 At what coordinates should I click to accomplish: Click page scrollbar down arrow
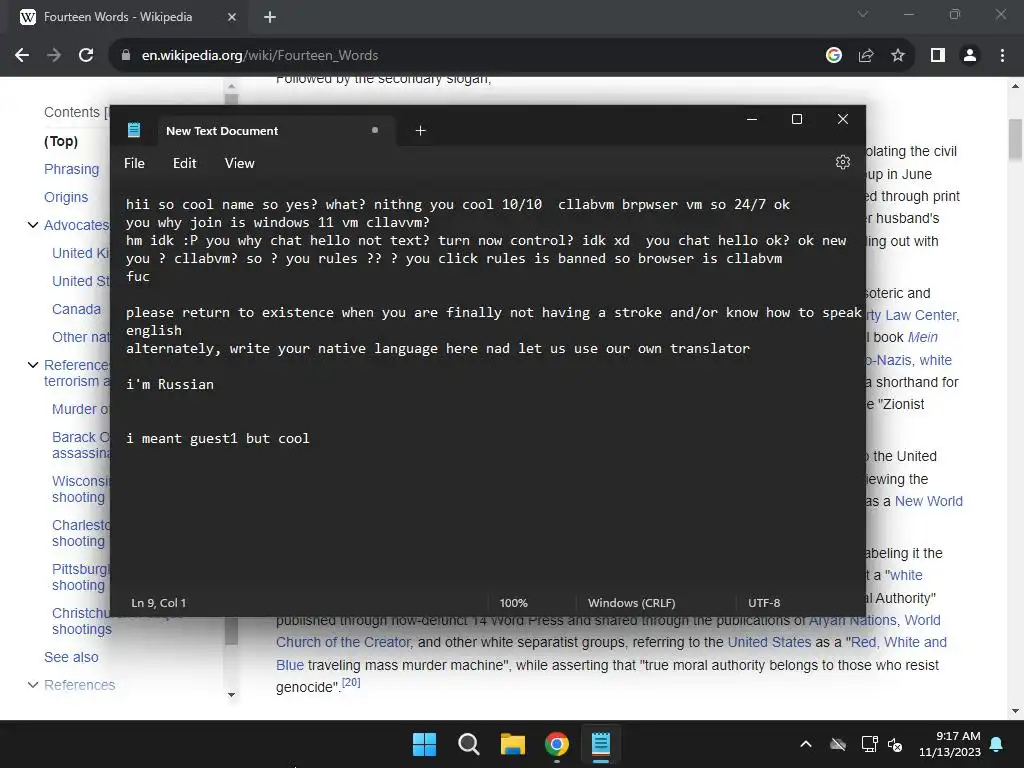tap(1016, 711)
